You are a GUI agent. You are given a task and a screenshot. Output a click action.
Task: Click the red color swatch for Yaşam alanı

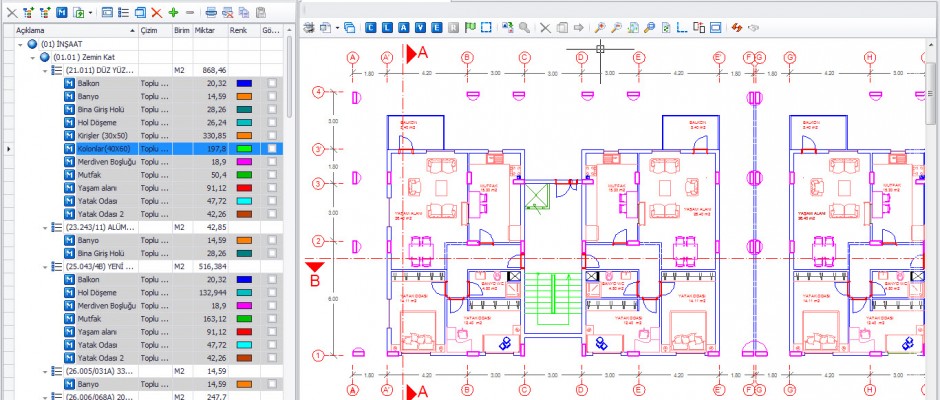(244, 187)
